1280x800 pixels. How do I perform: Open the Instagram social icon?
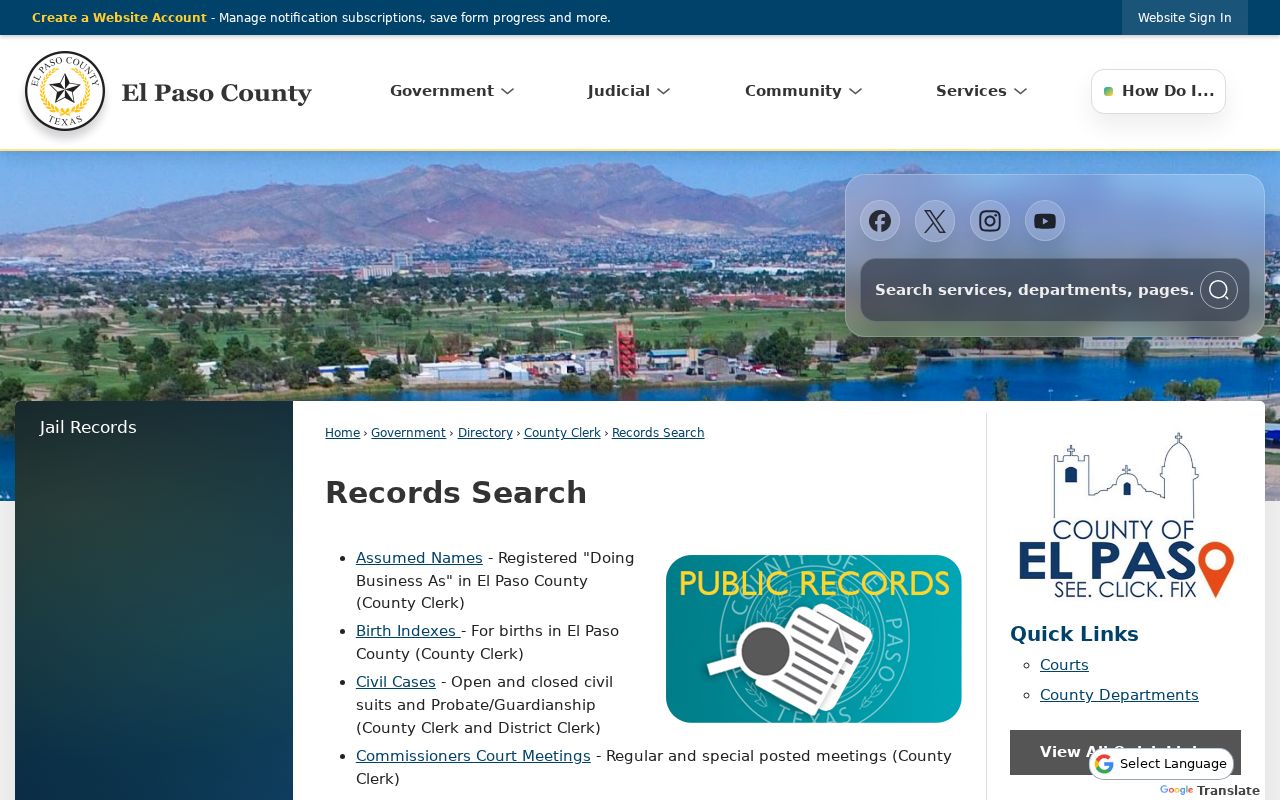(990, 221)
